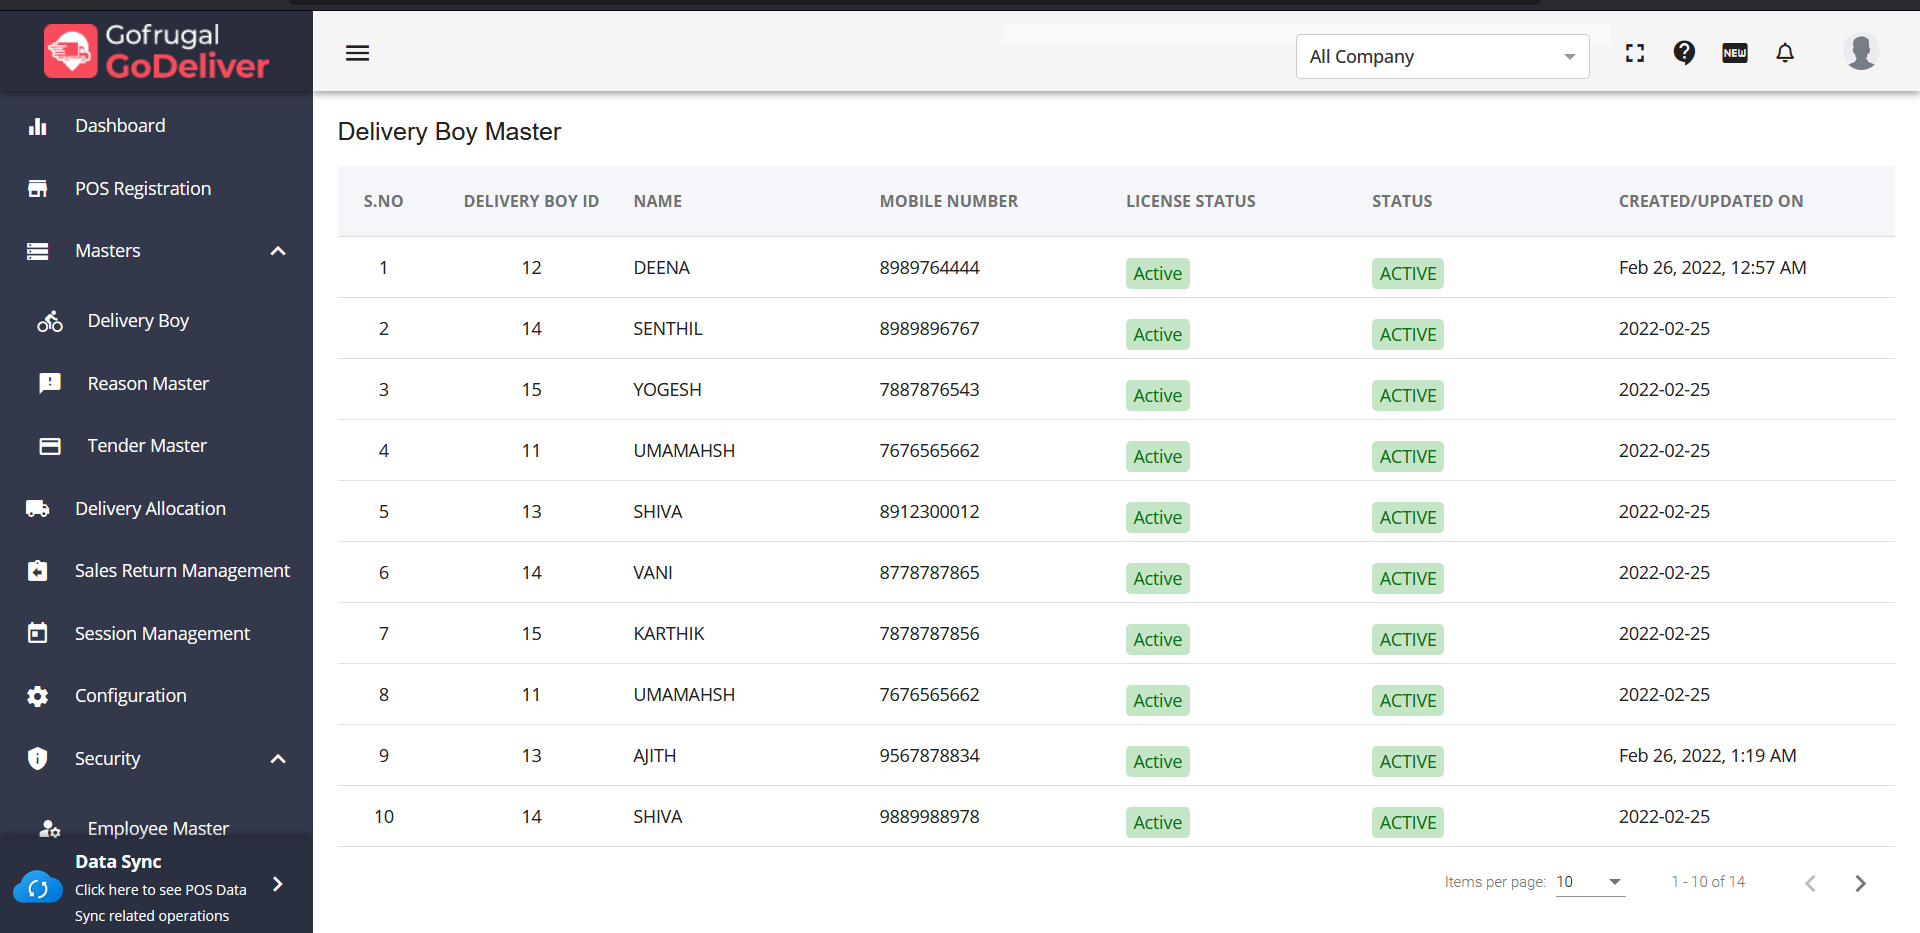The width and height of the screenshot is (1920, 933).
Task: Open the help question mark icon
Action: 1684,53
